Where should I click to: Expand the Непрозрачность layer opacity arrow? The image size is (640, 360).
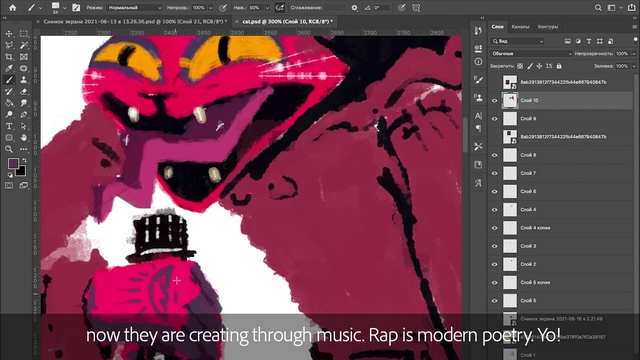634,53
